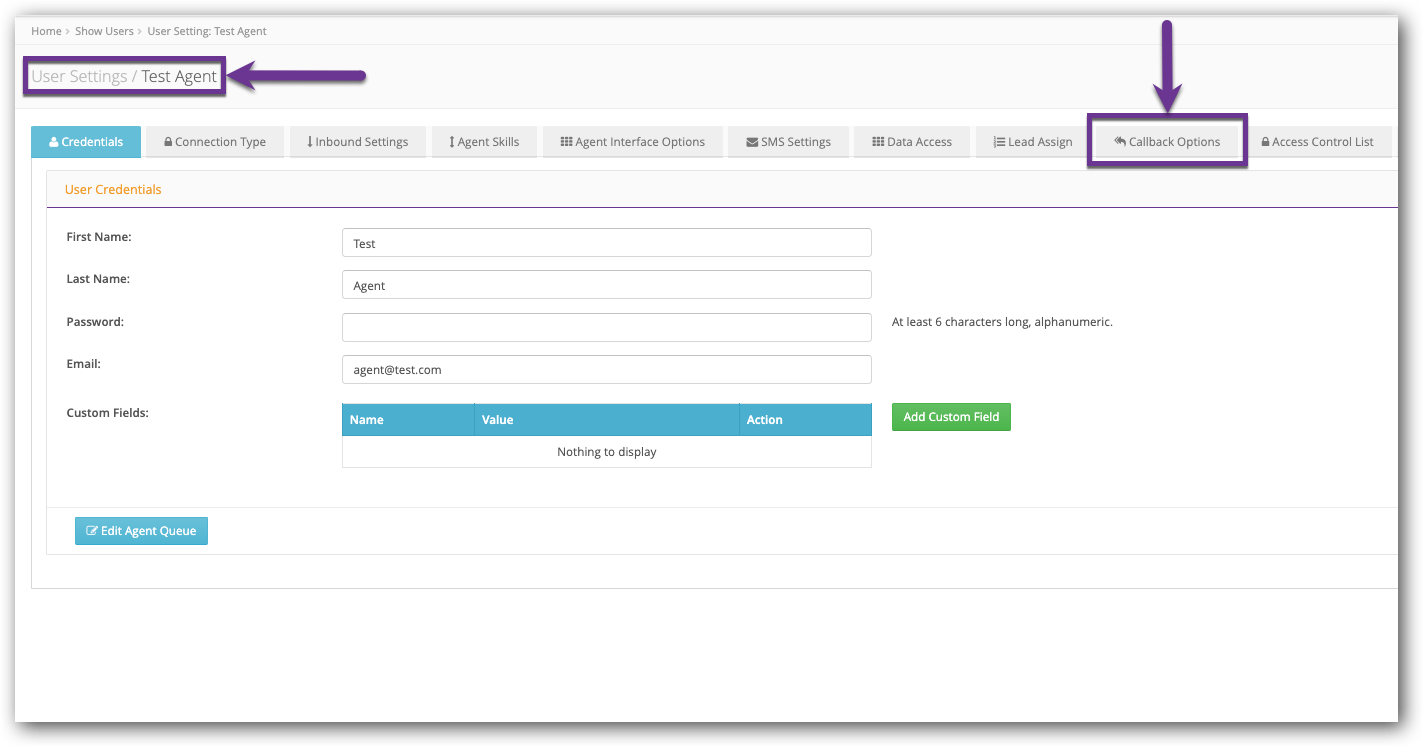Click the hand icon on Callback Options tab

tap(1118, 141)
